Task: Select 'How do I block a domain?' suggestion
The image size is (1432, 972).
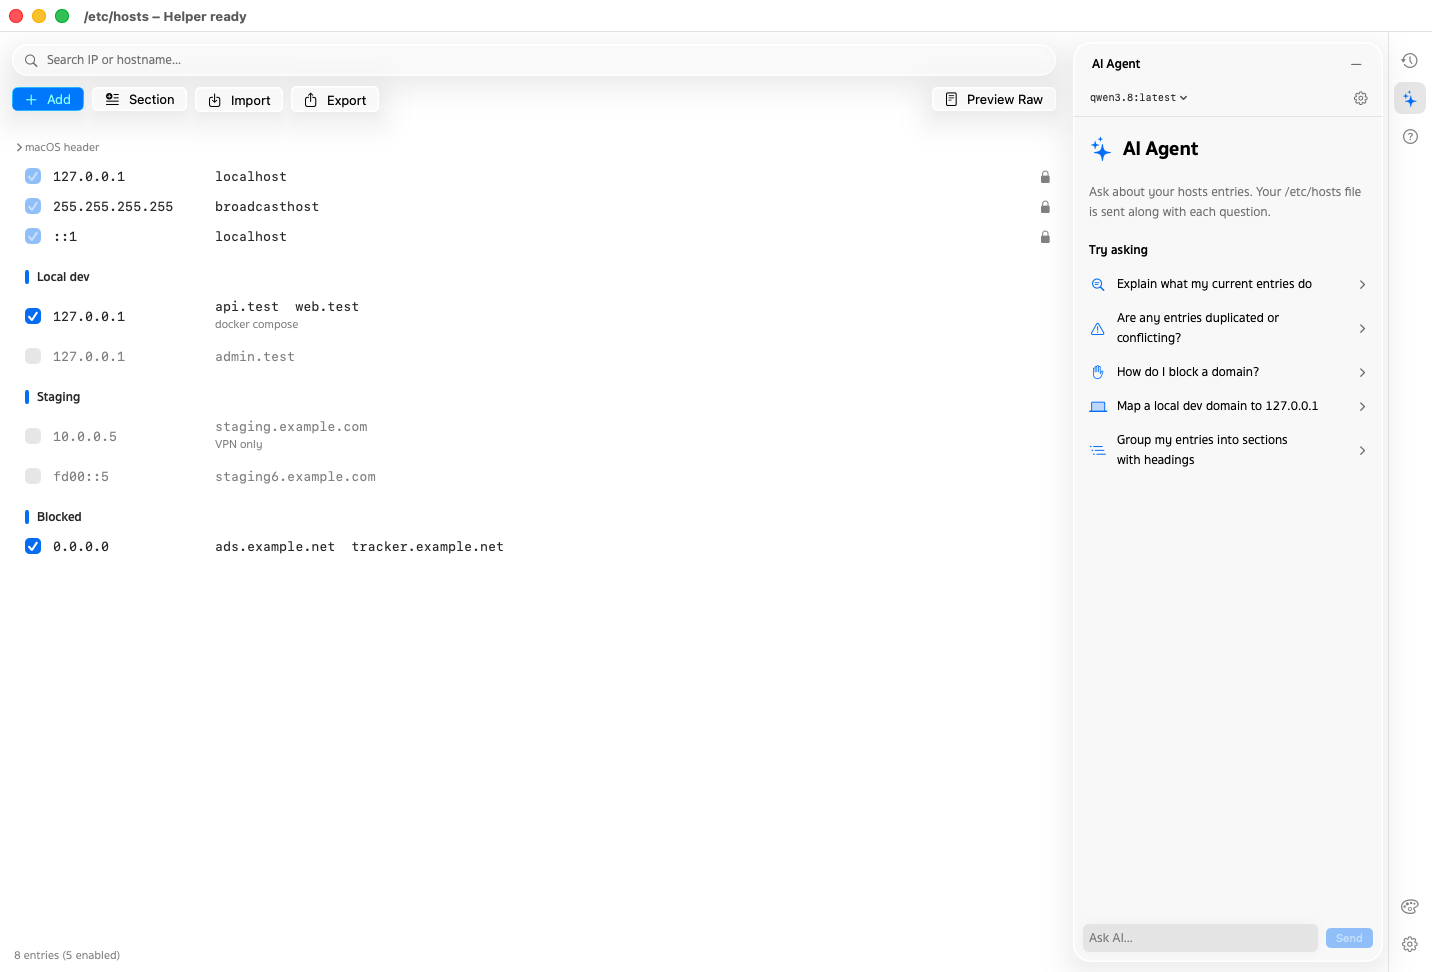Action: pos(1228,372)
